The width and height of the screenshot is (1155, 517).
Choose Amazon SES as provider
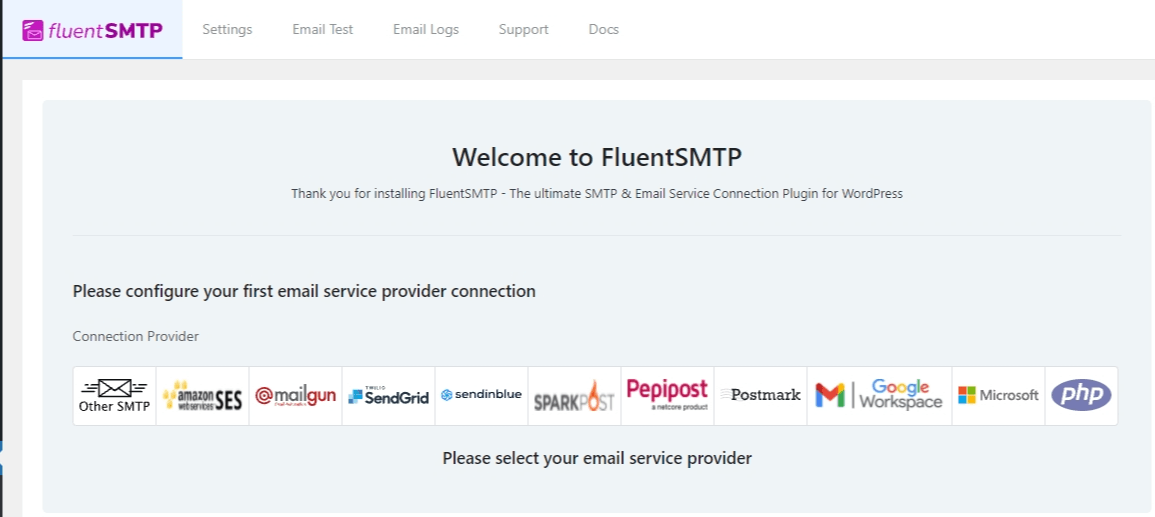[x=203, y=396]
